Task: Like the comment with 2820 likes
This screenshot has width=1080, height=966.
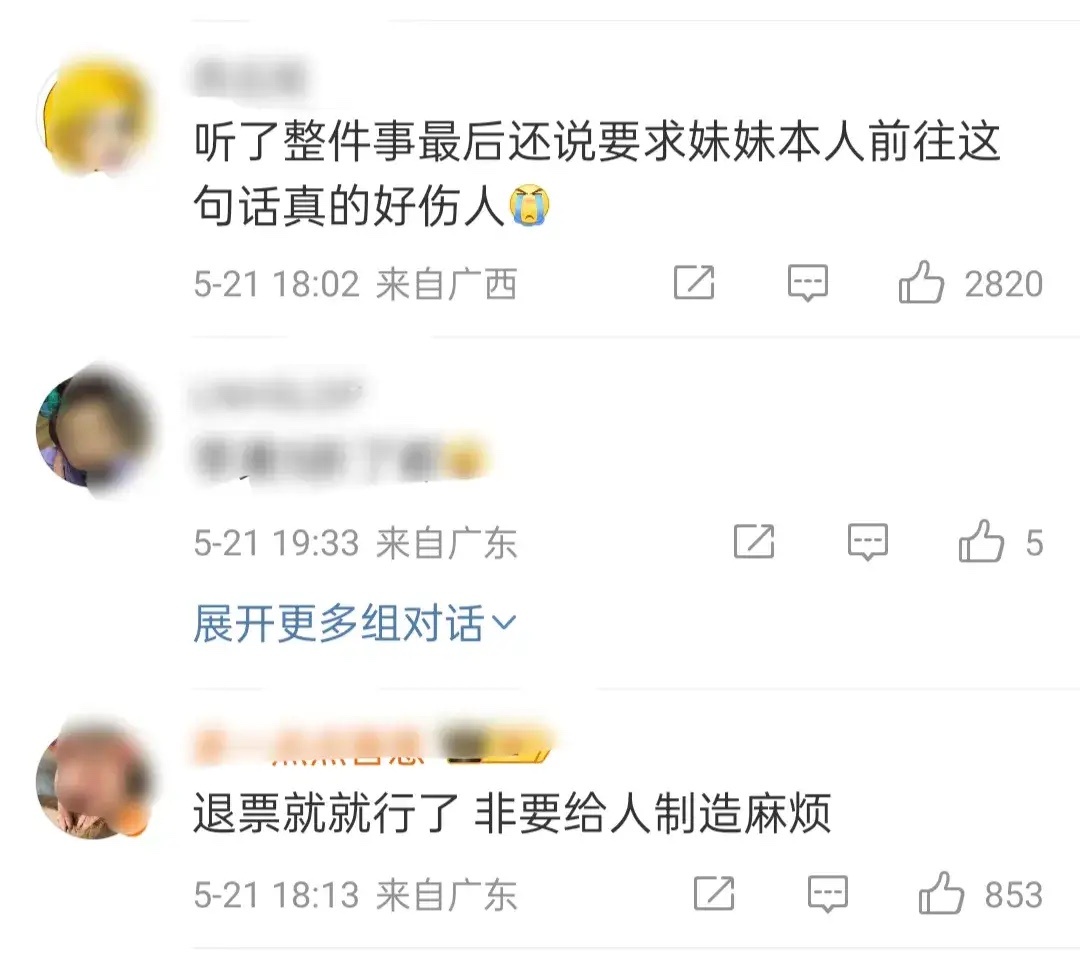Action: 921,282
